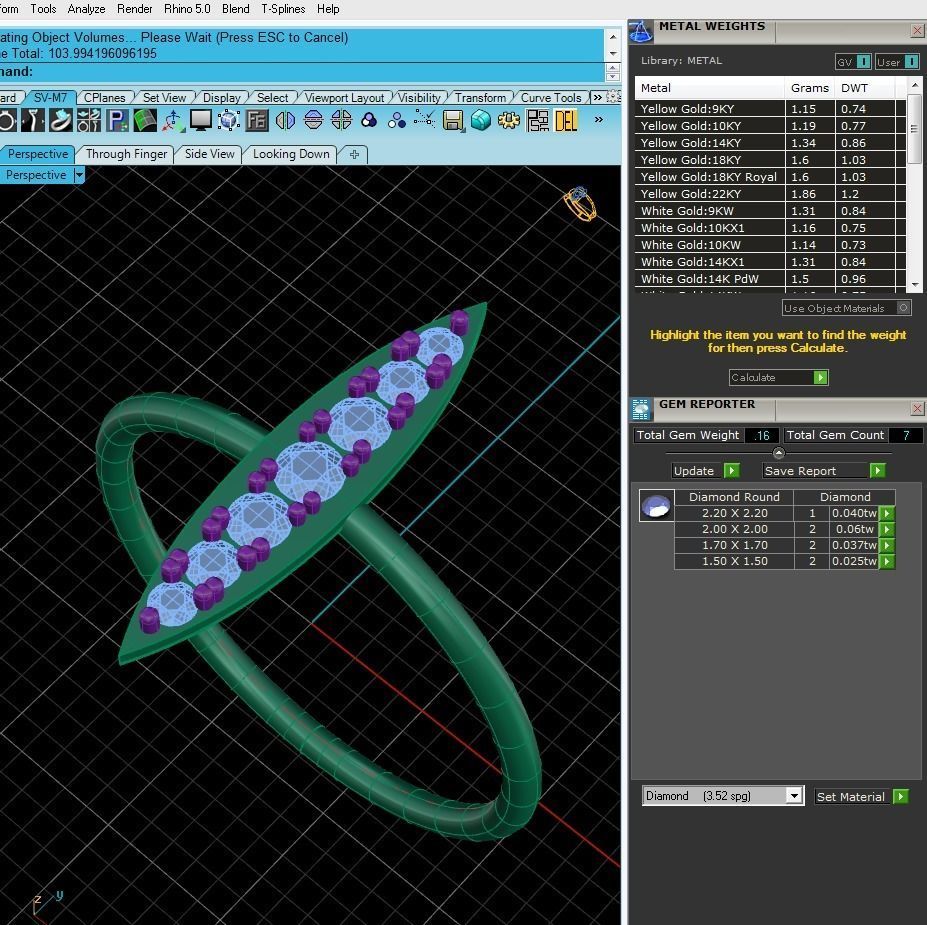This screenshot has height=925, width=927.
Task: Click the yellow gear settings icon
Action: tap(509, 121)
